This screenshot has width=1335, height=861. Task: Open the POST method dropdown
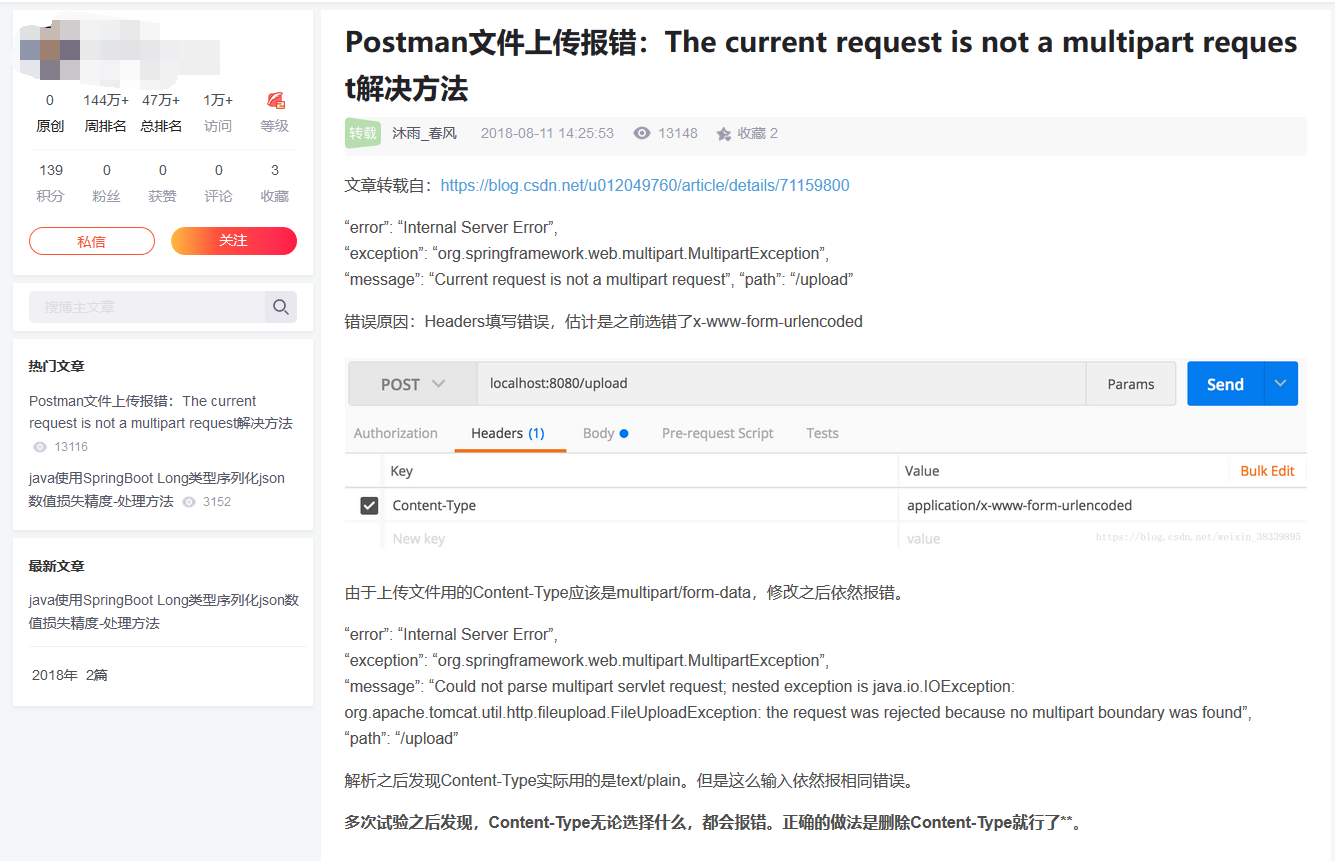click(x=413, y=384)
